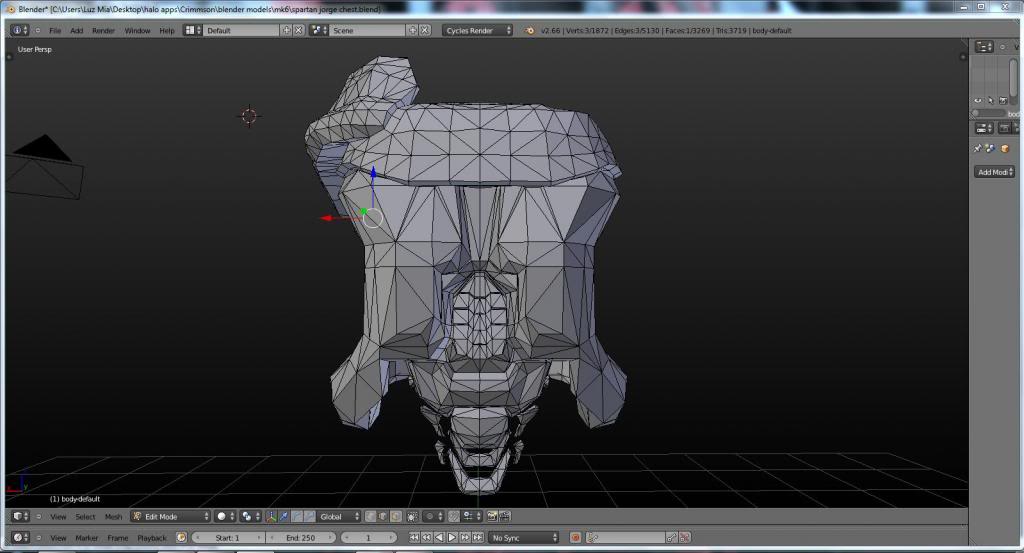
Task: Click the OpenGL render animation icon
Action: [504, 516]
